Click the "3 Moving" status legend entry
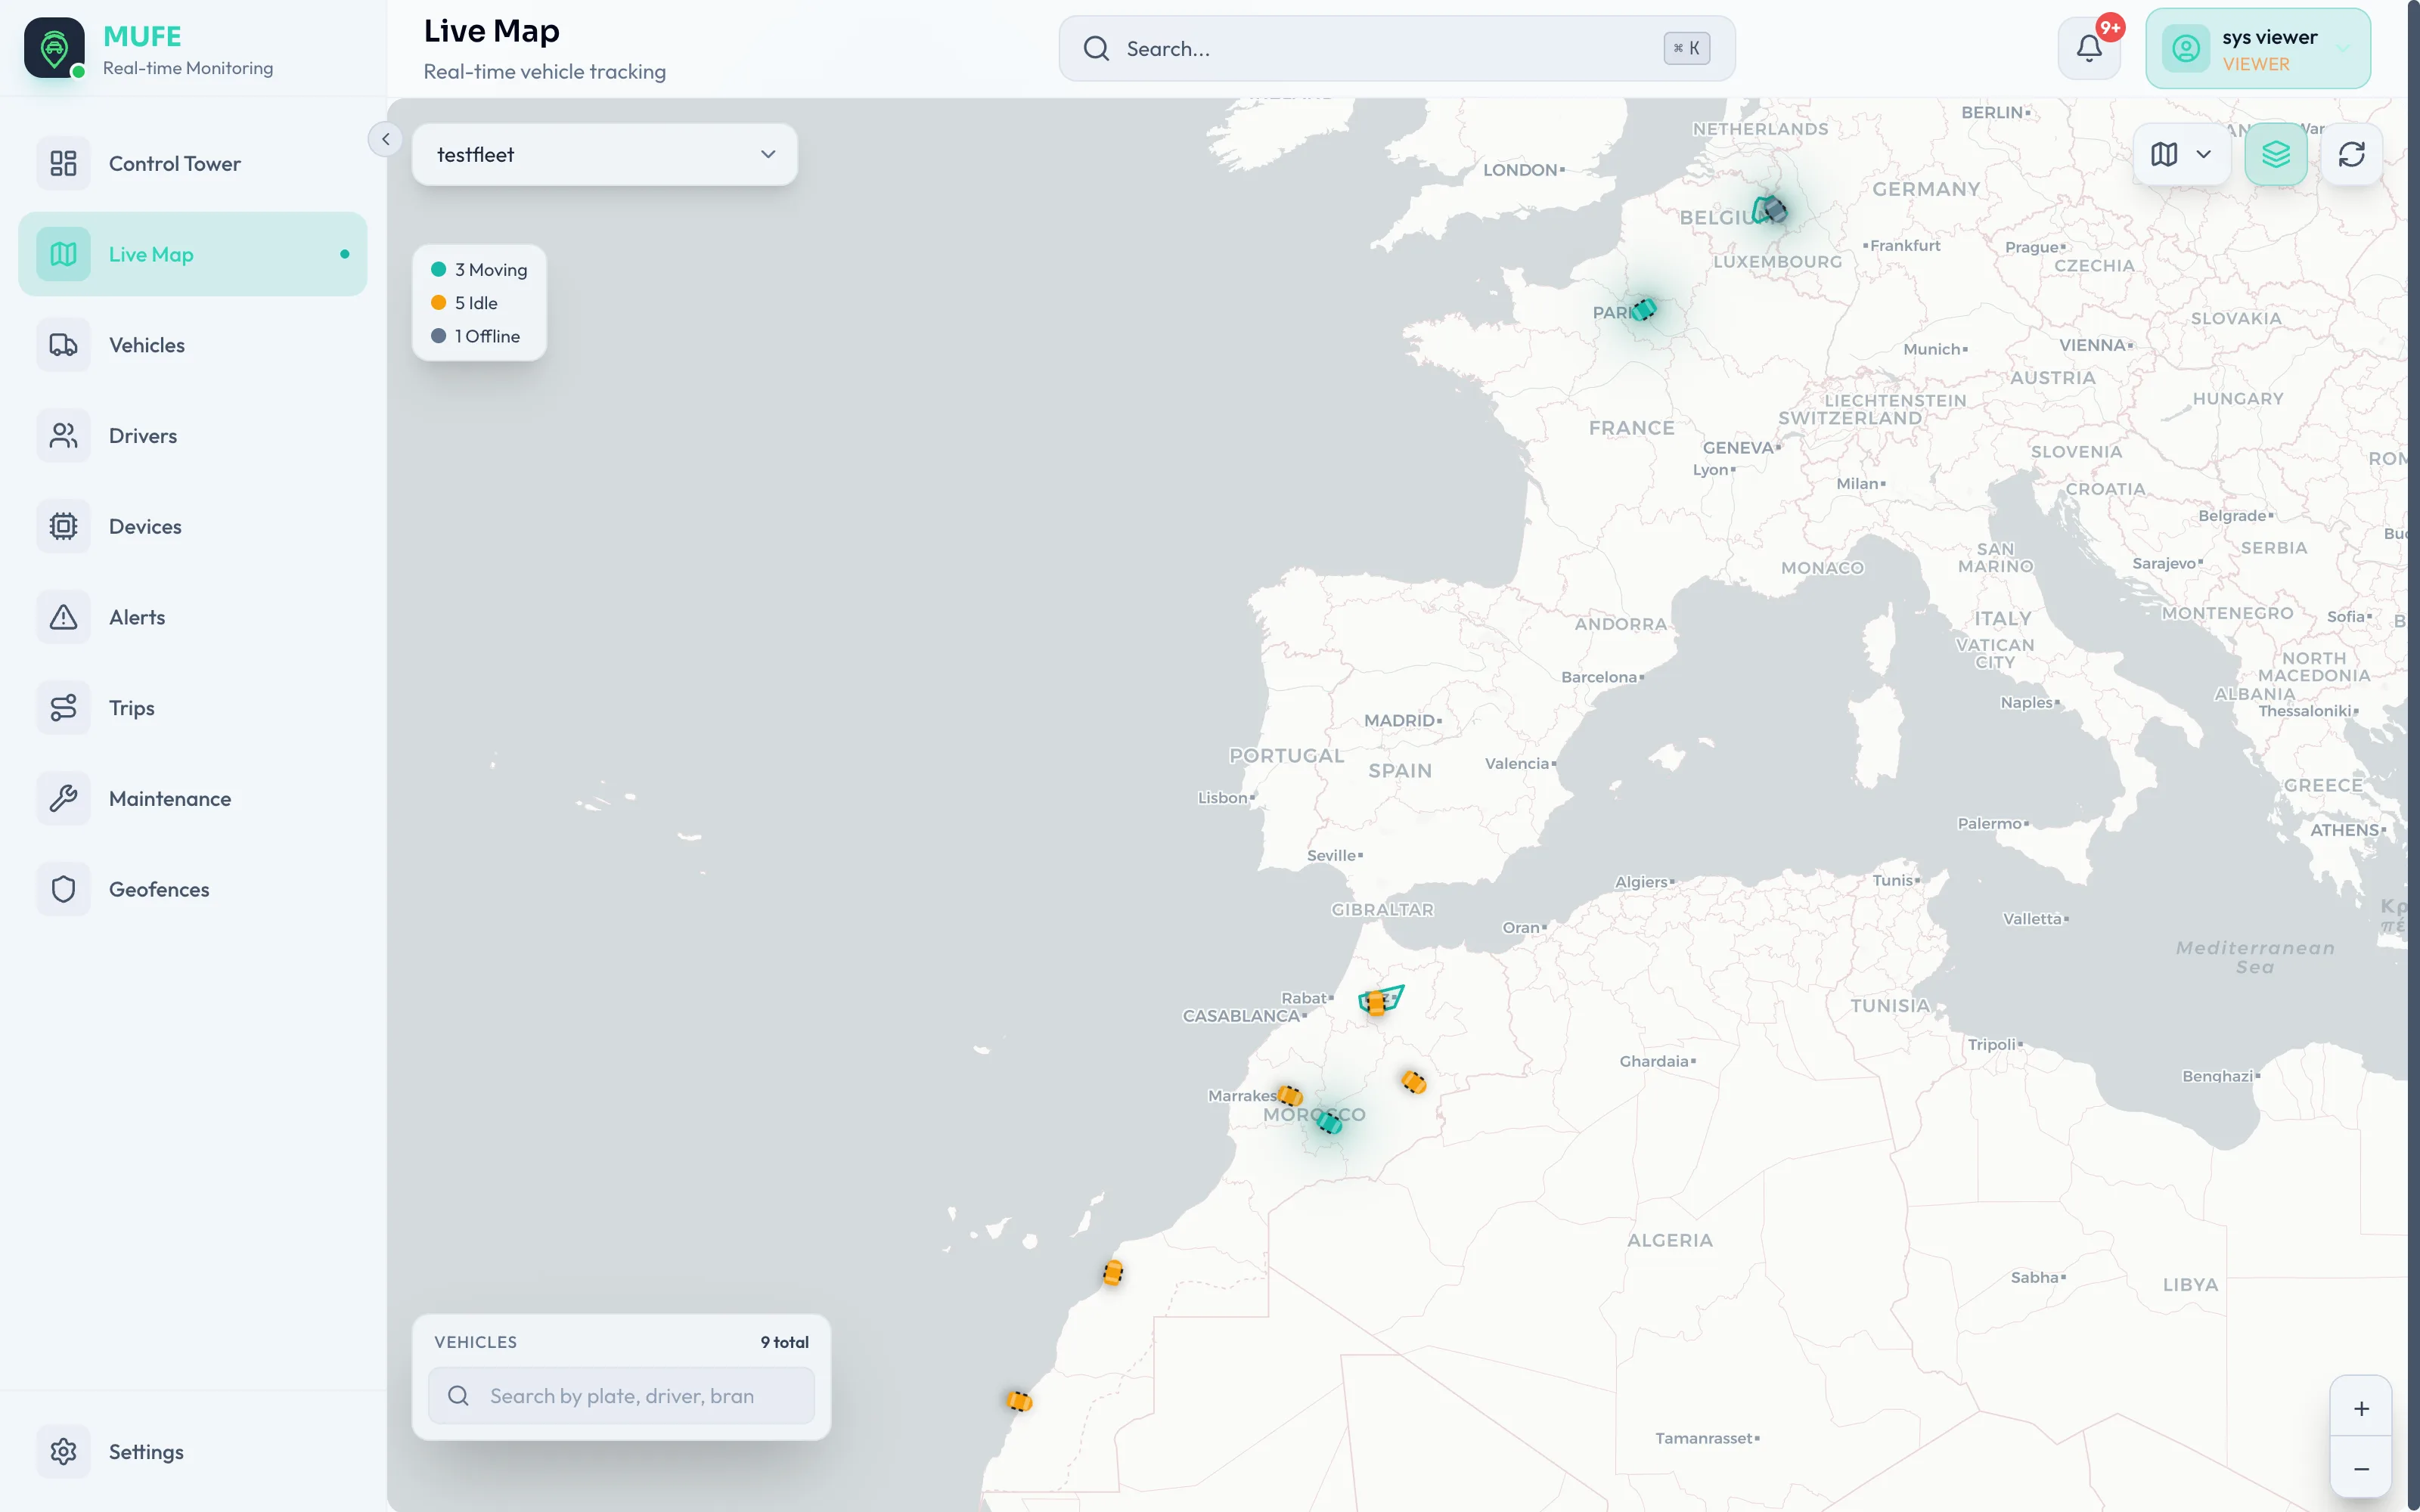 pos(479,270)
